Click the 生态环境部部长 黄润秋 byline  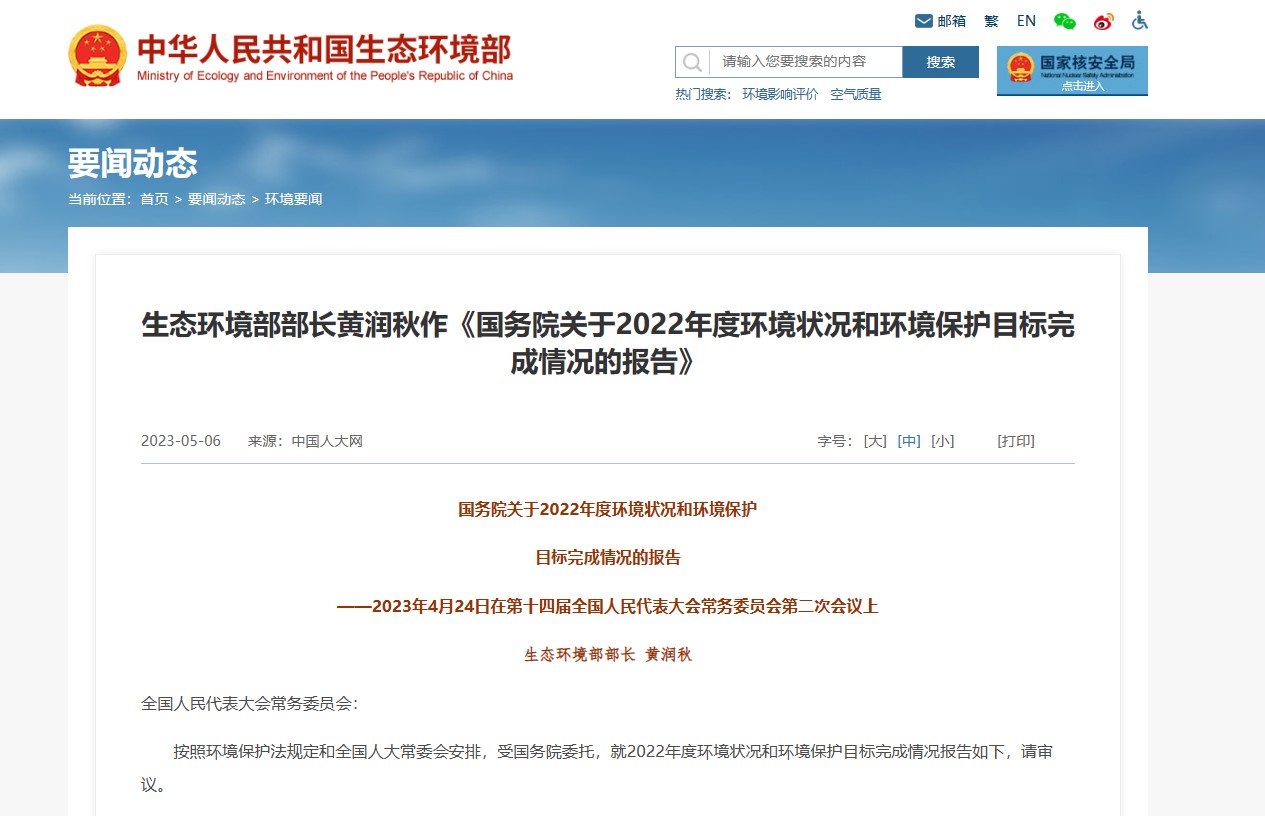(x=608, y=655)
